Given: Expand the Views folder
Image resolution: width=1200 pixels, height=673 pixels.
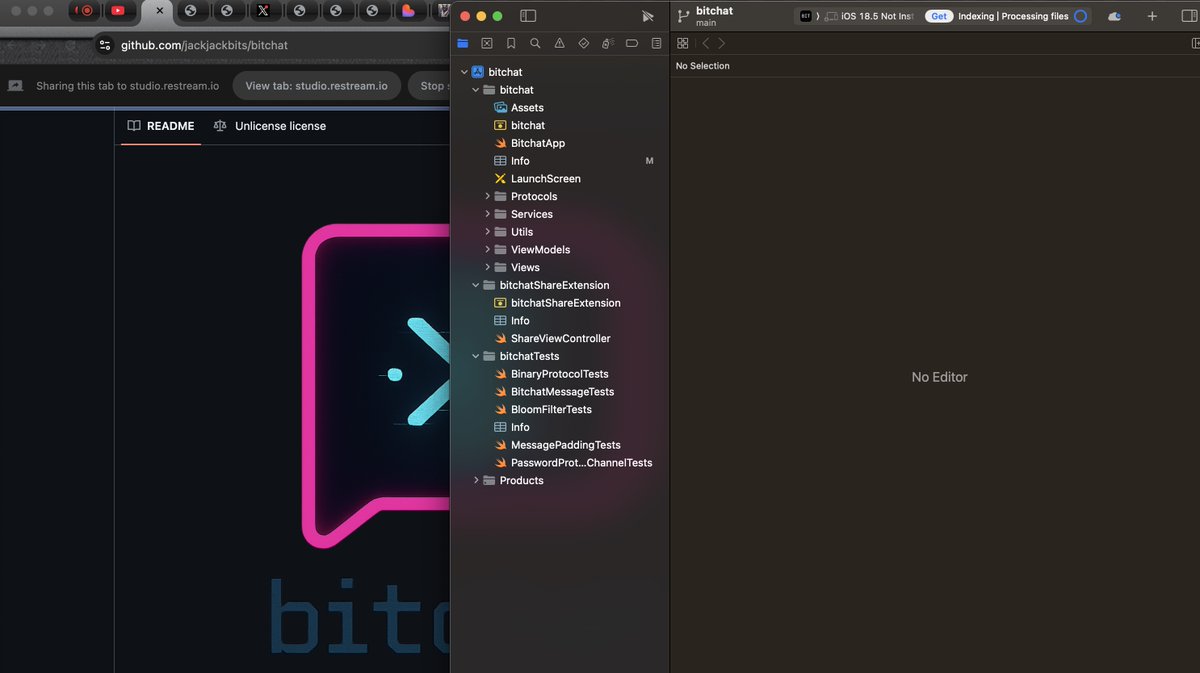Looking at the screenshot, I should pos(488,267).
